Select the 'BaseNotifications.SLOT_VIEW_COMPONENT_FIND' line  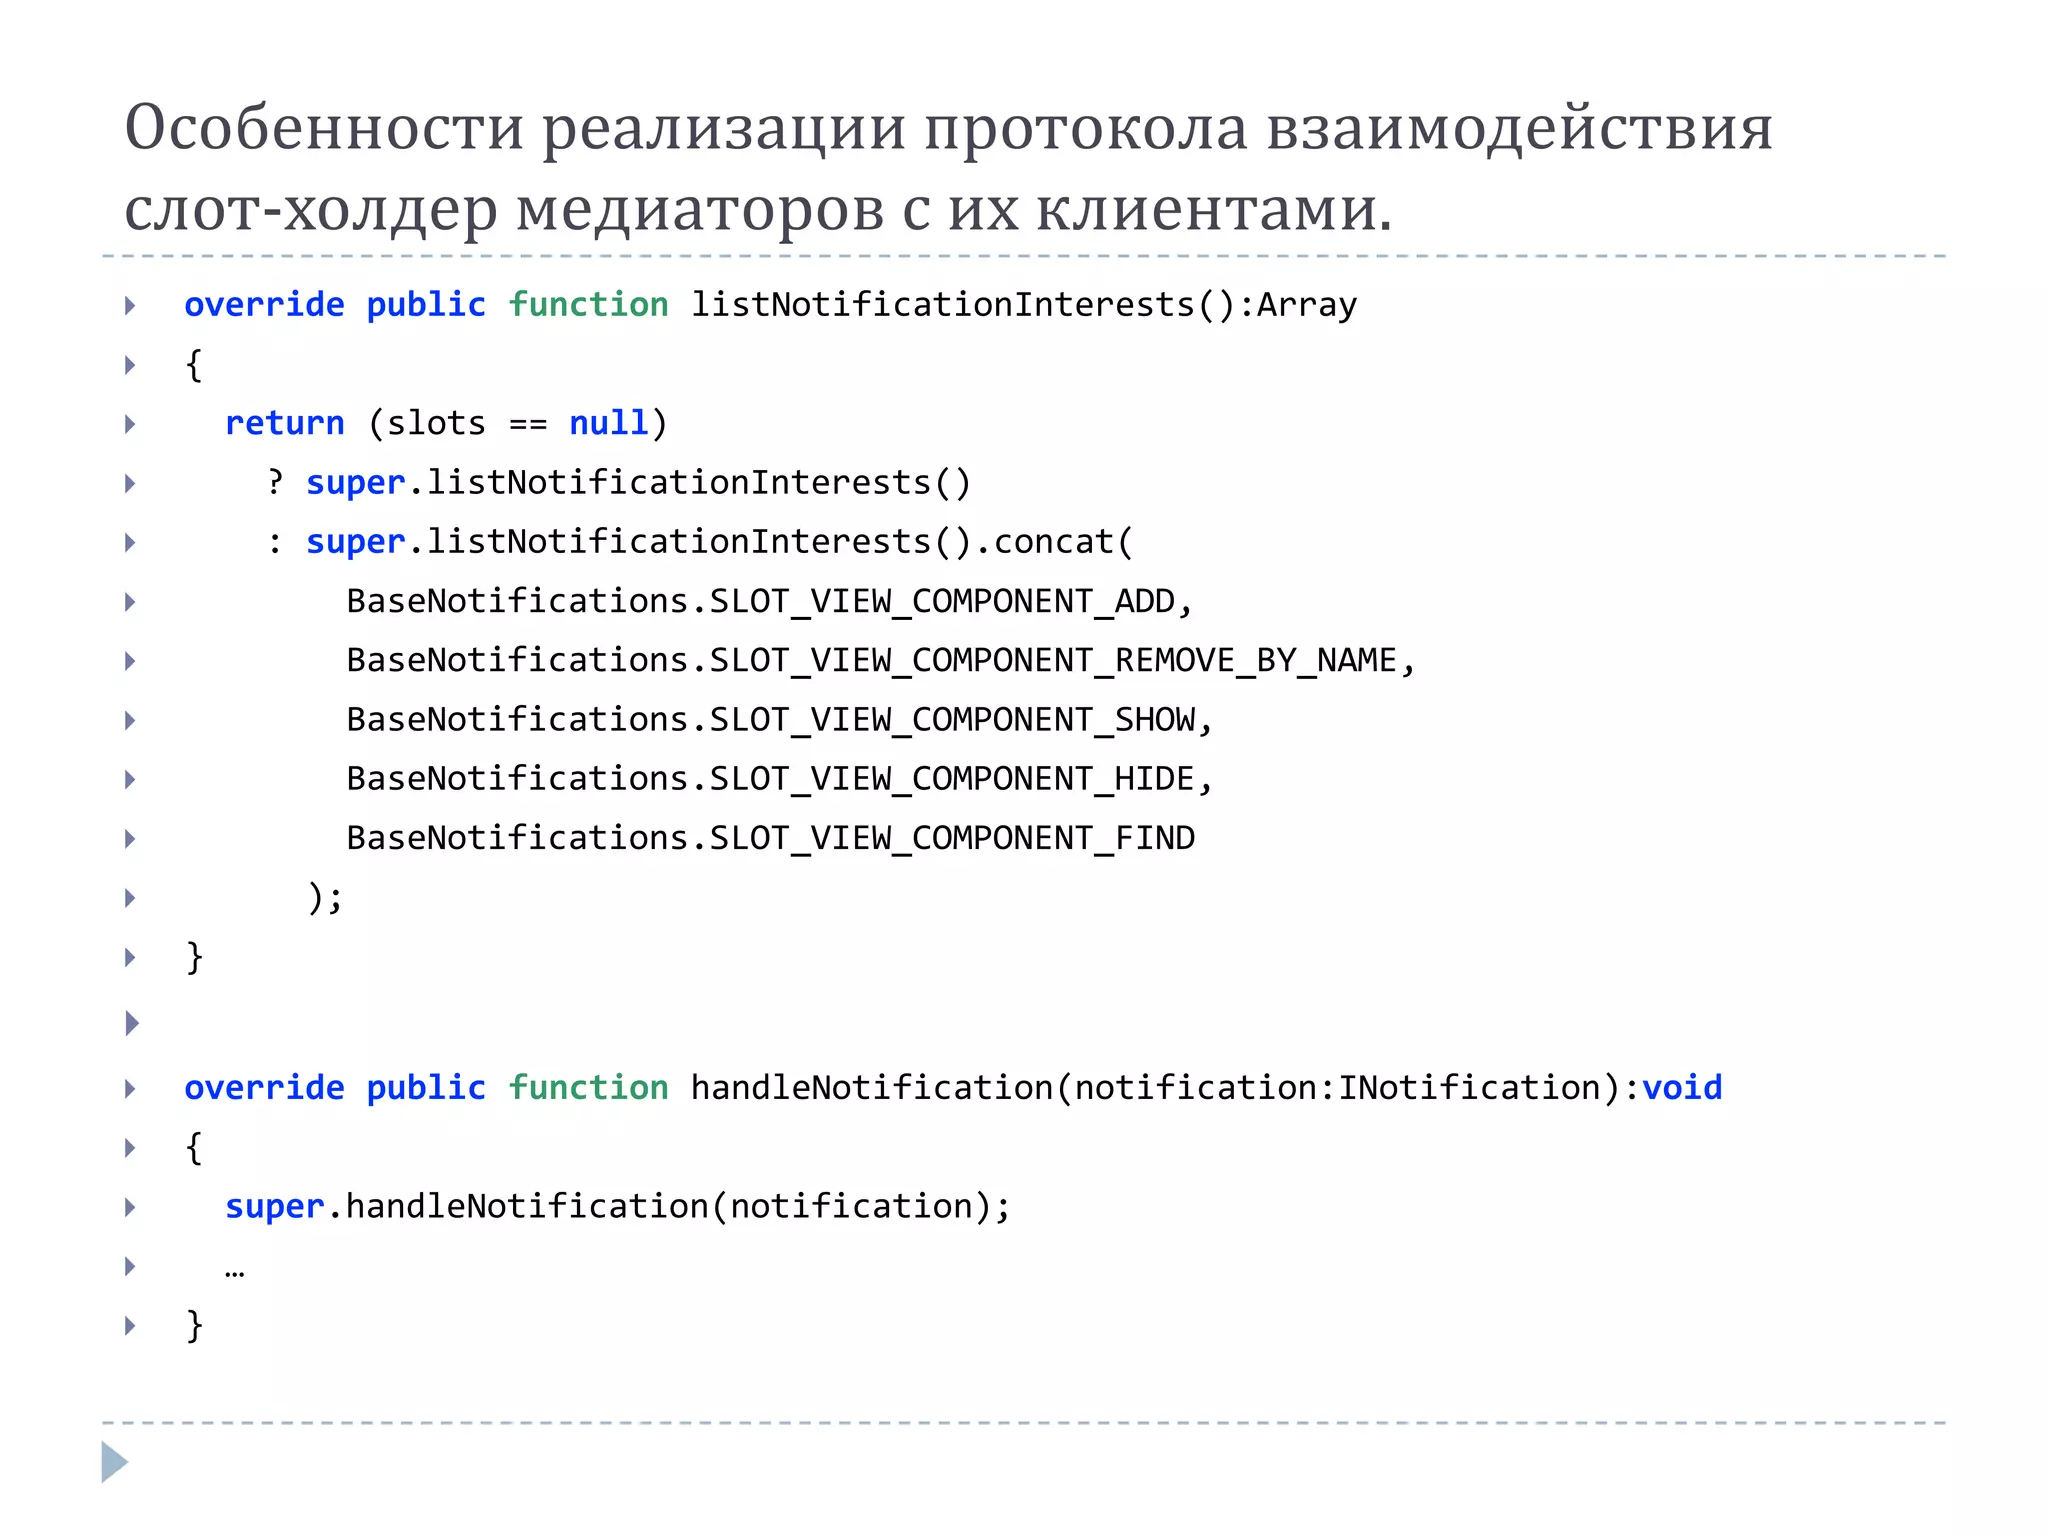(770, 838)
